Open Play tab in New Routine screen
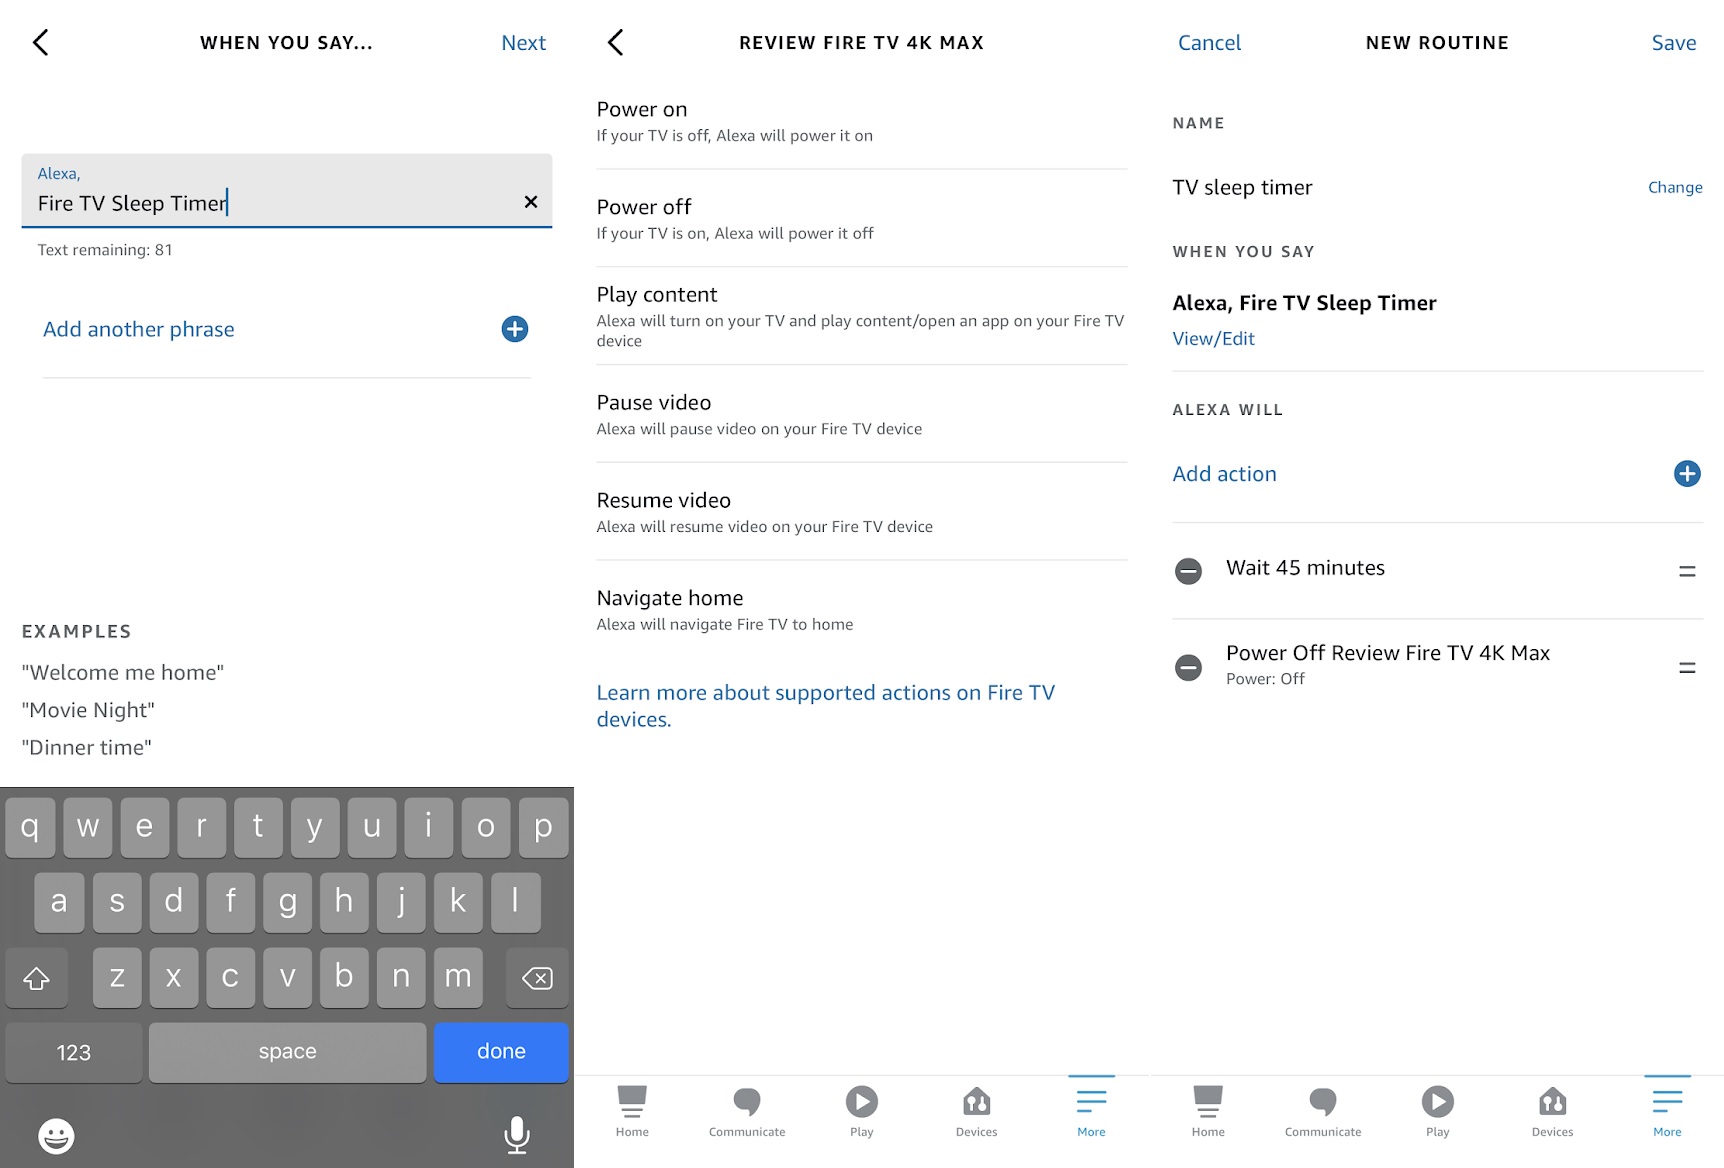1724x1168 pixels. pyautogui.click(x=1437, y=1112)
